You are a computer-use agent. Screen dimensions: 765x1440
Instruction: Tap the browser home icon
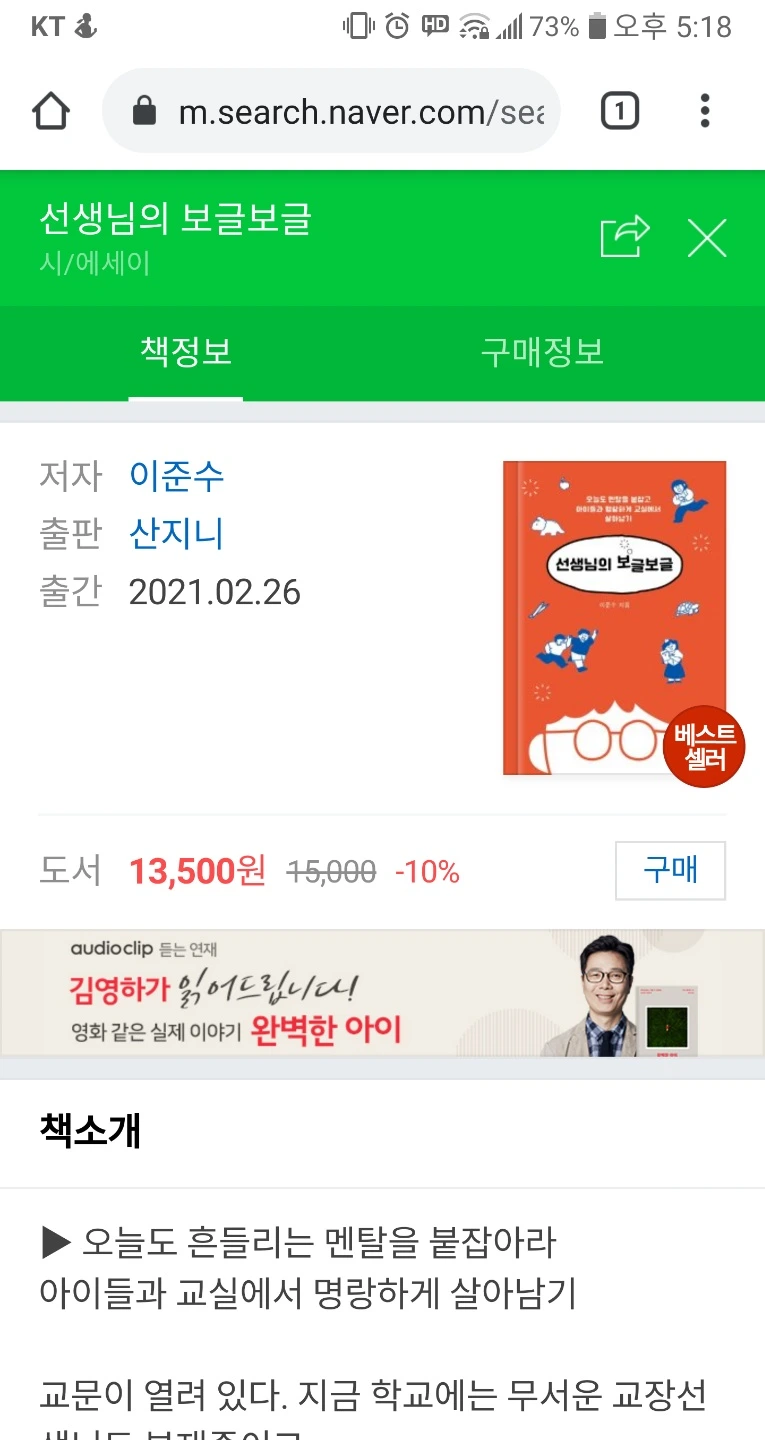(x=51, y=111)
